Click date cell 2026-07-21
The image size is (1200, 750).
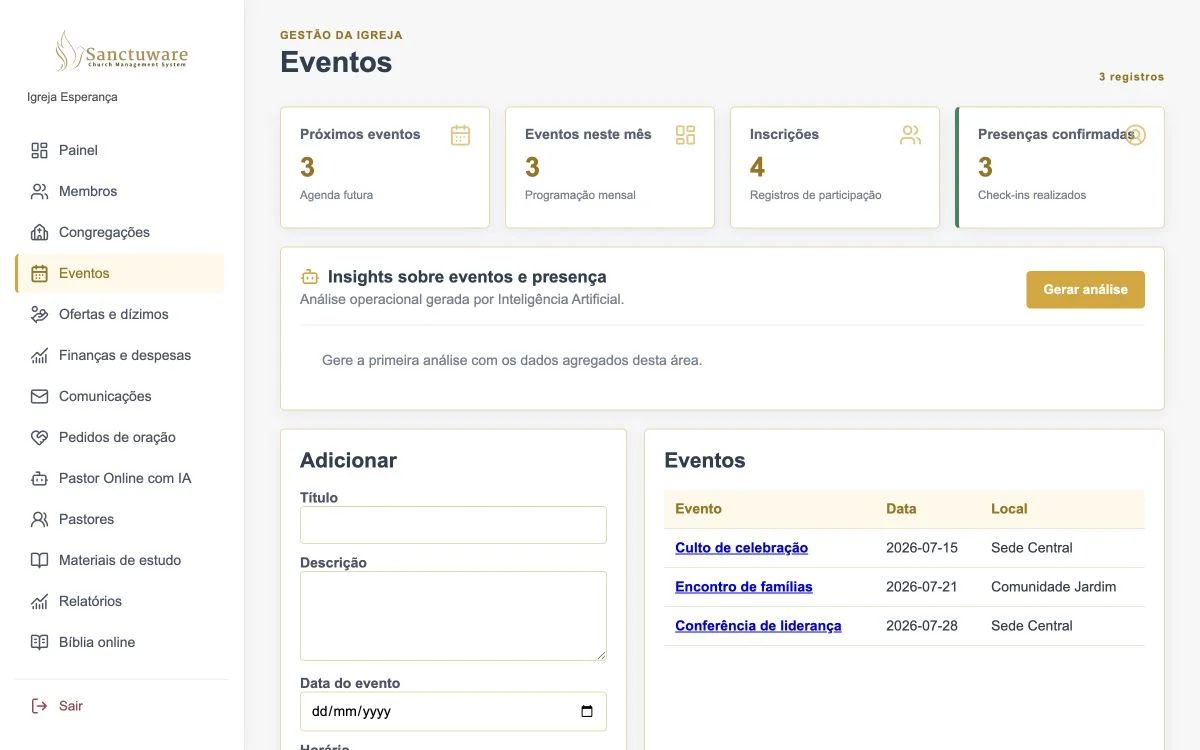click(x=922, y=587)
